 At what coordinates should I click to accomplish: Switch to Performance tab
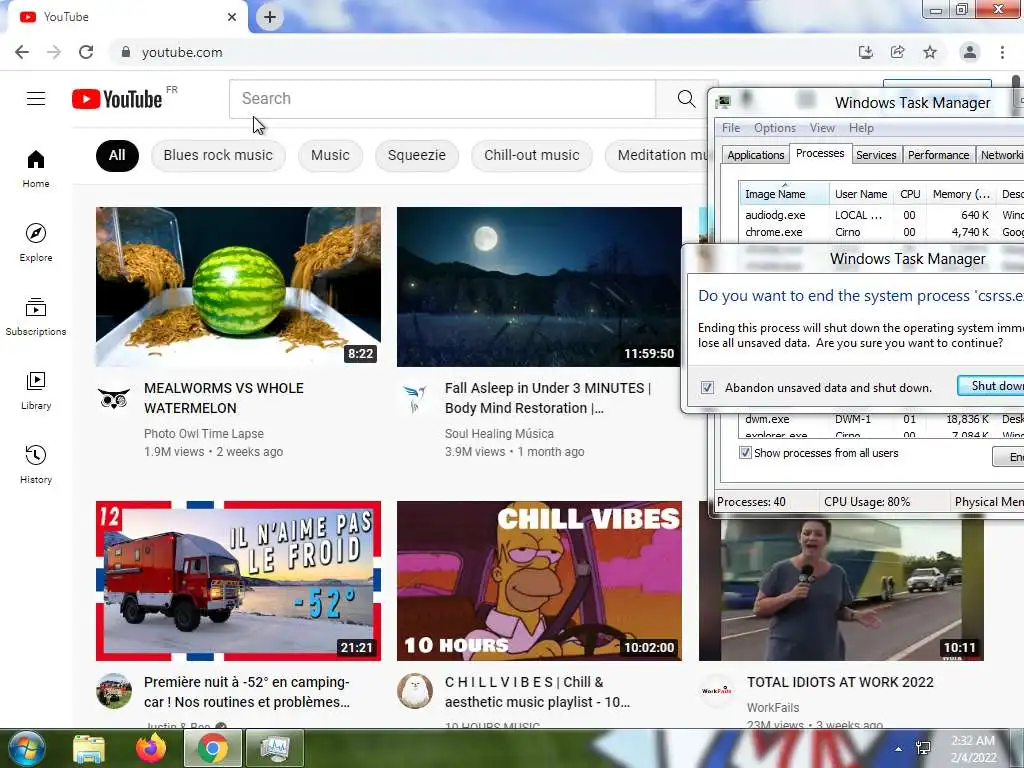click(x=938, y=155)
